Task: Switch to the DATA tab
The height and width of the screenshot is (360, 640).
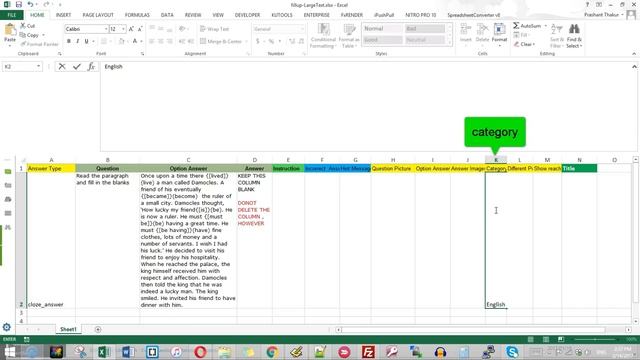Action: (167, 15)
